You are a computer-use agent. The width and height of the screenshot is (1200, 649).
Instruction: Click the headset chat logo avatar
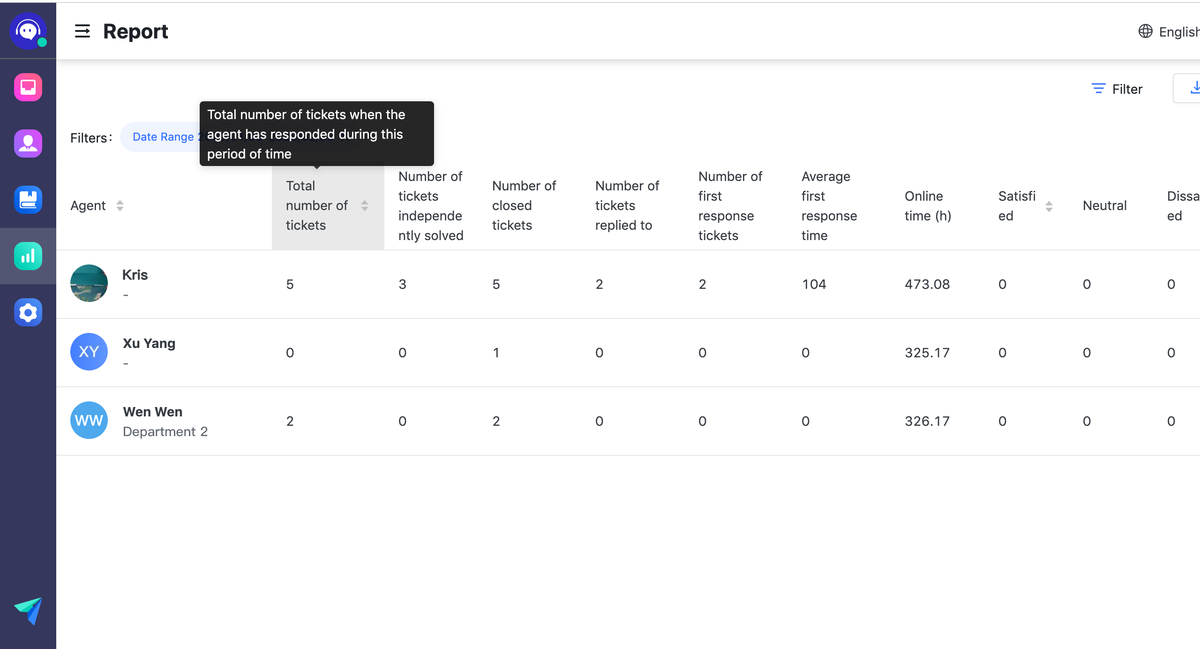click(x=28, y=31)
